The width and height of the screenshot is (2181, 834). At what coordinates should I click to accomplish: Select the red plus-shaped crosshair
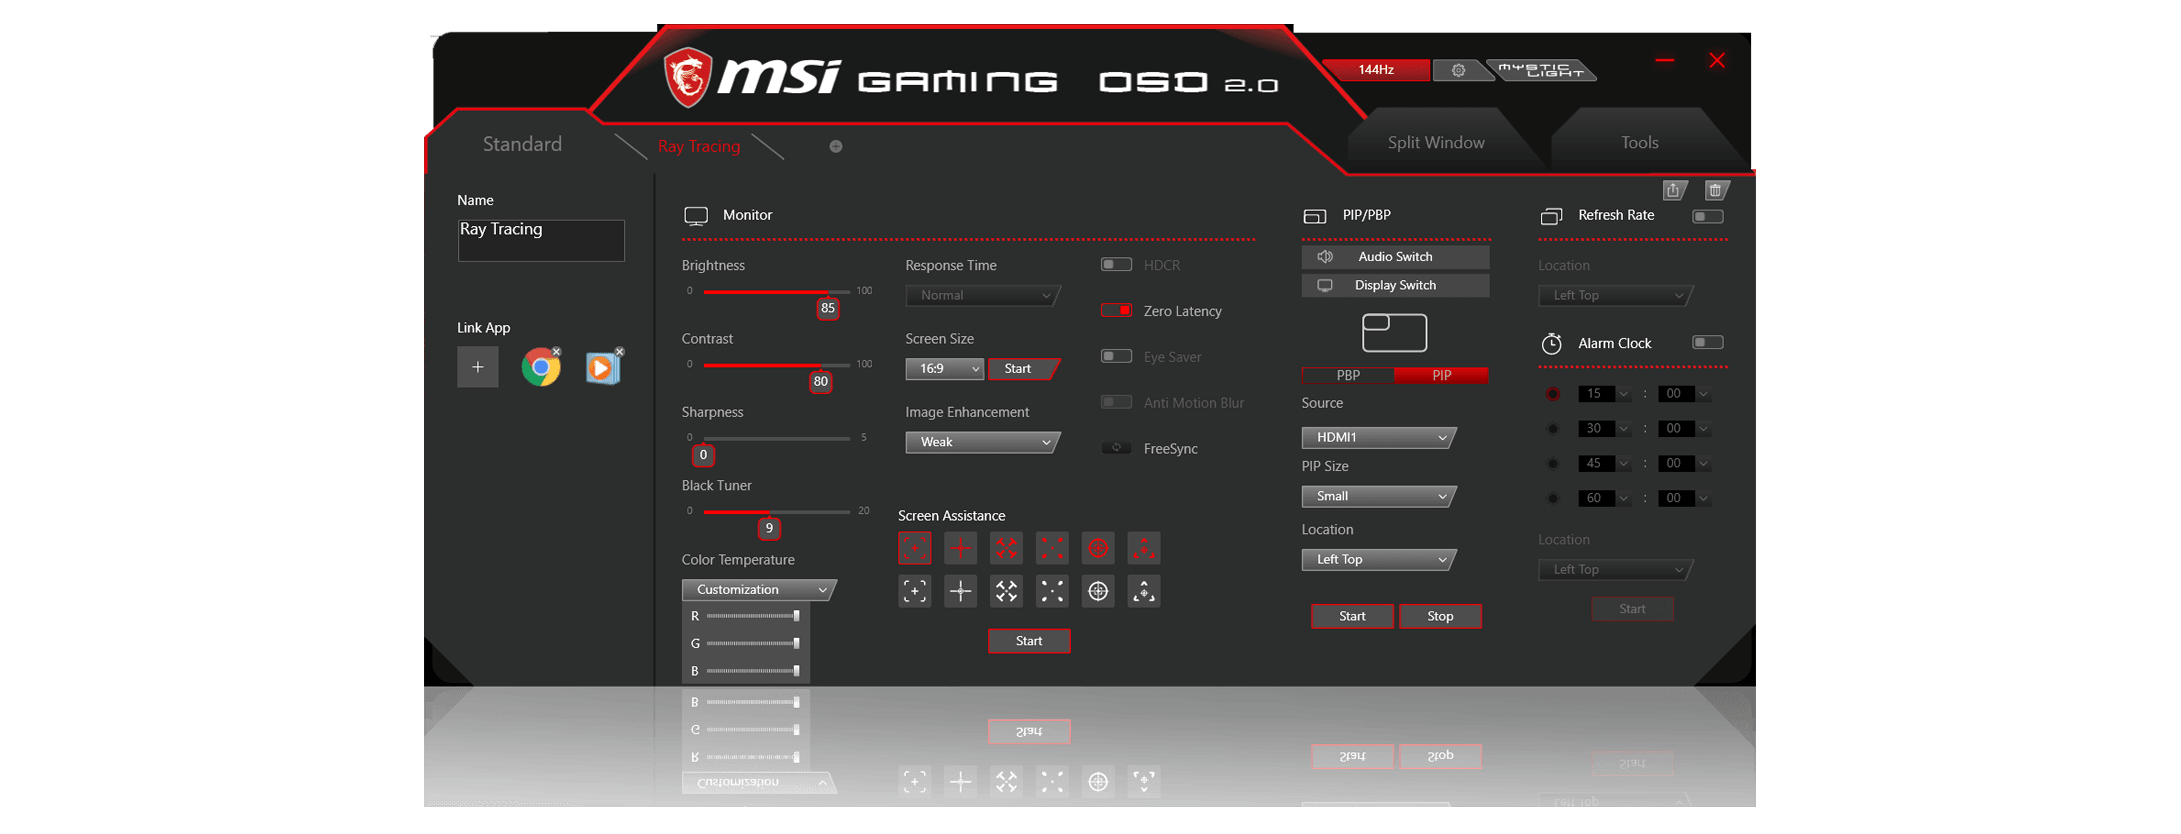960,548
